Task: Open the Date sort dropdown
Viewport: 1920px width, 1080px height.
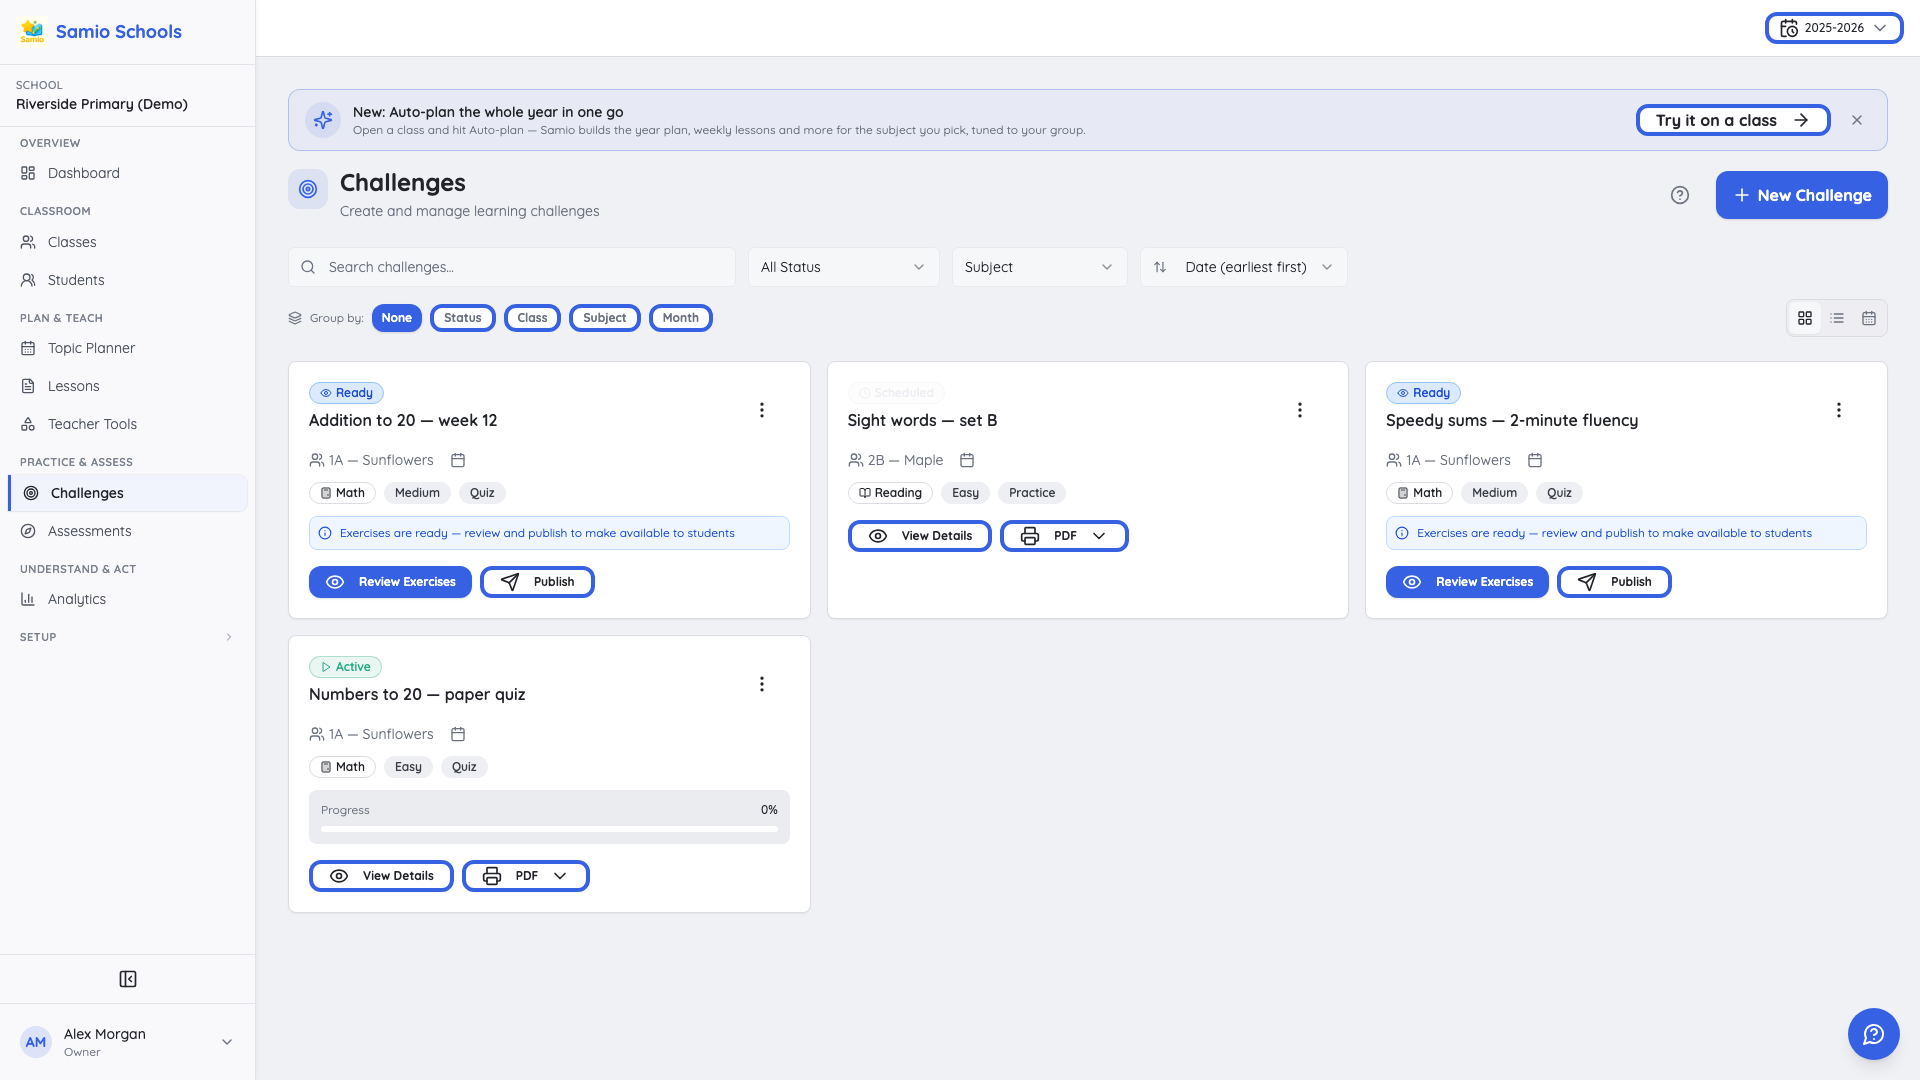Action: [1243, 267]
